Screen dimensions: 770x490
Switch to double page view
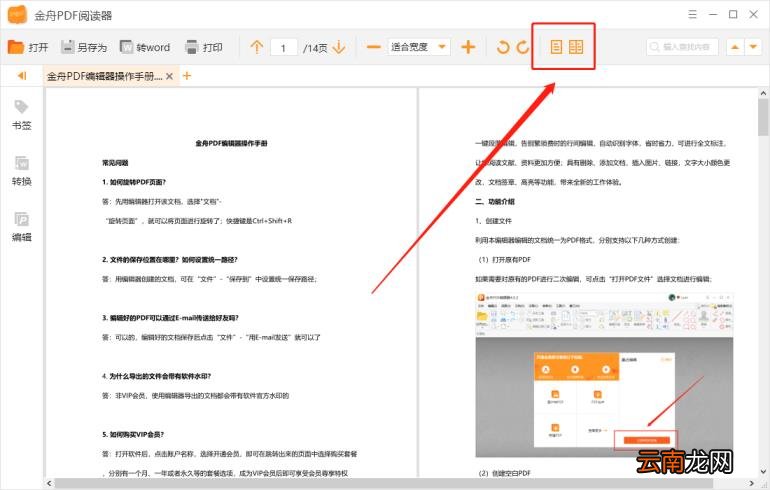pos(576,47)
